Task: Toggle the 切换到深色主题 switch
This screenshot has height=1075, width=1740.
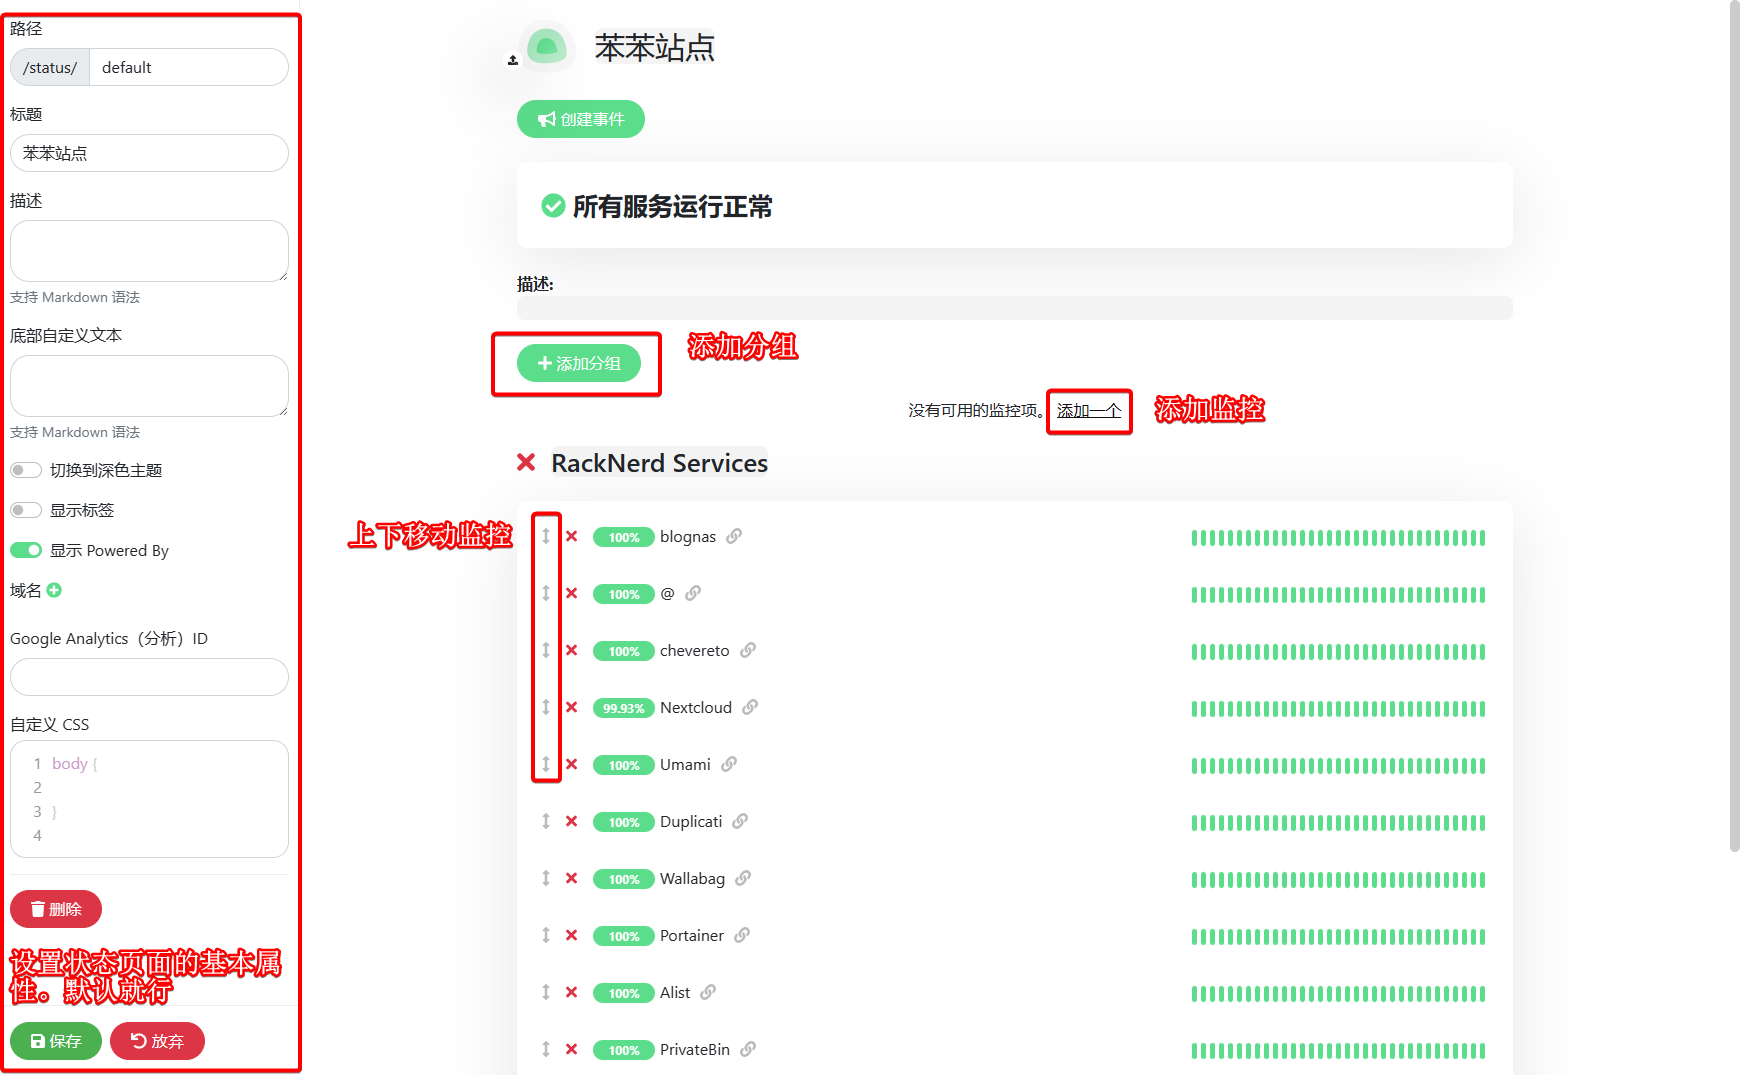Action: [26, 470]
